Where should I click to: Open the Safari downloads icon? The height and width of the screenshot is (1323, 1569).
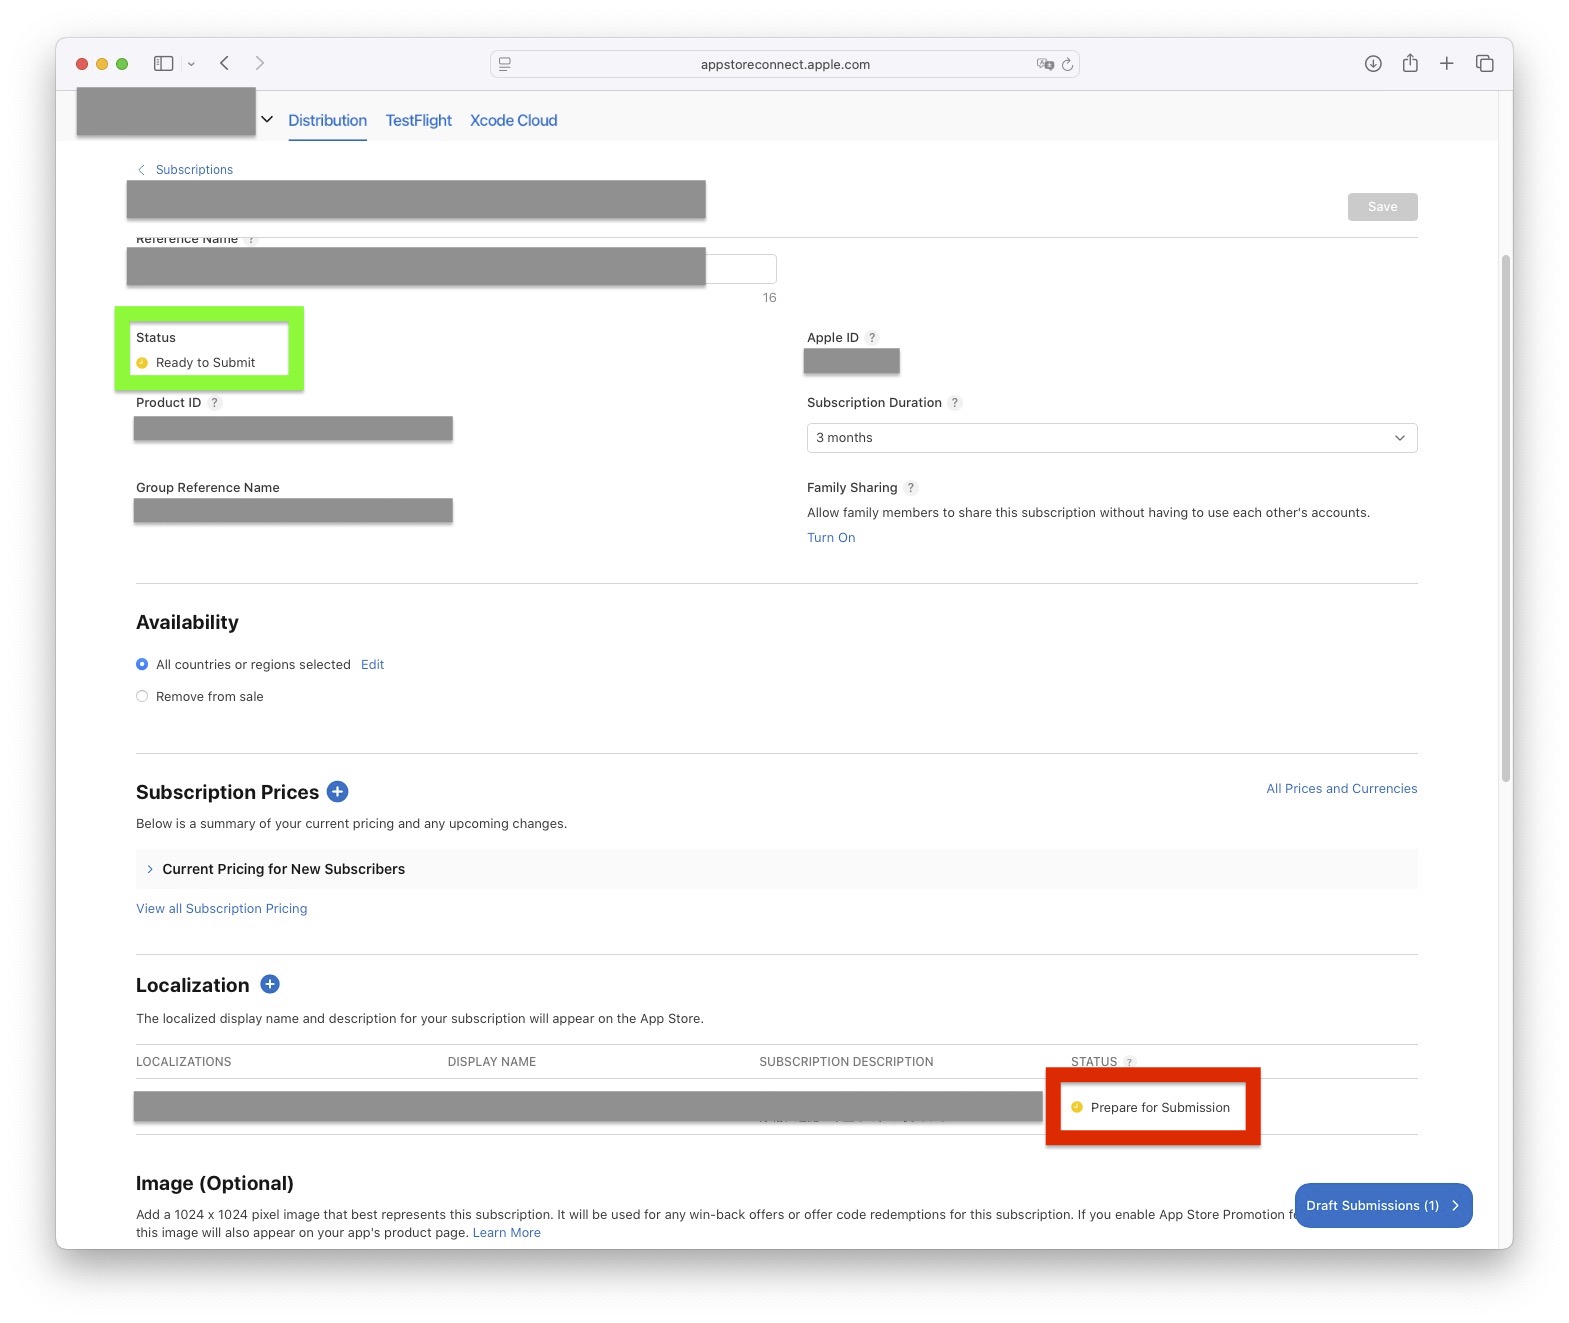pyautogui.click(x=1373, y=64)
